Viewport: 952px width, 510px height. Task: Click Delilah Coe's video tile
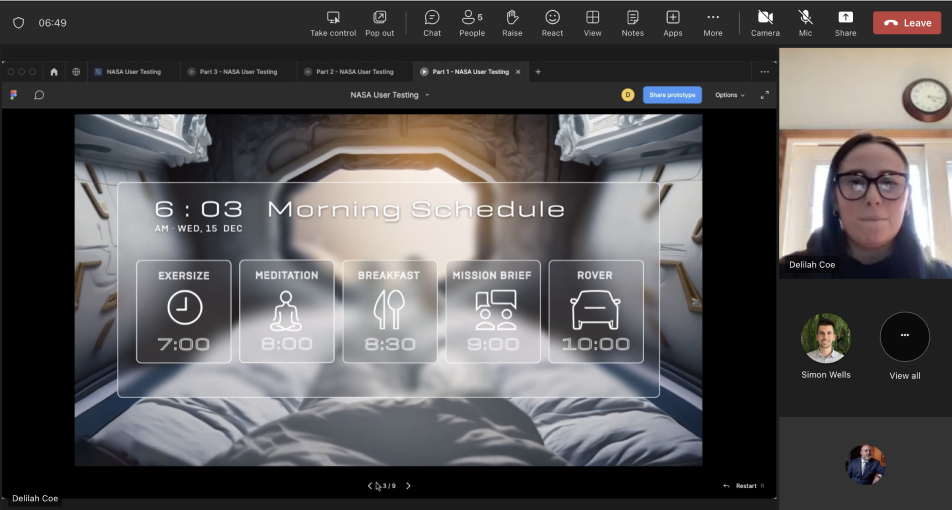865,163
